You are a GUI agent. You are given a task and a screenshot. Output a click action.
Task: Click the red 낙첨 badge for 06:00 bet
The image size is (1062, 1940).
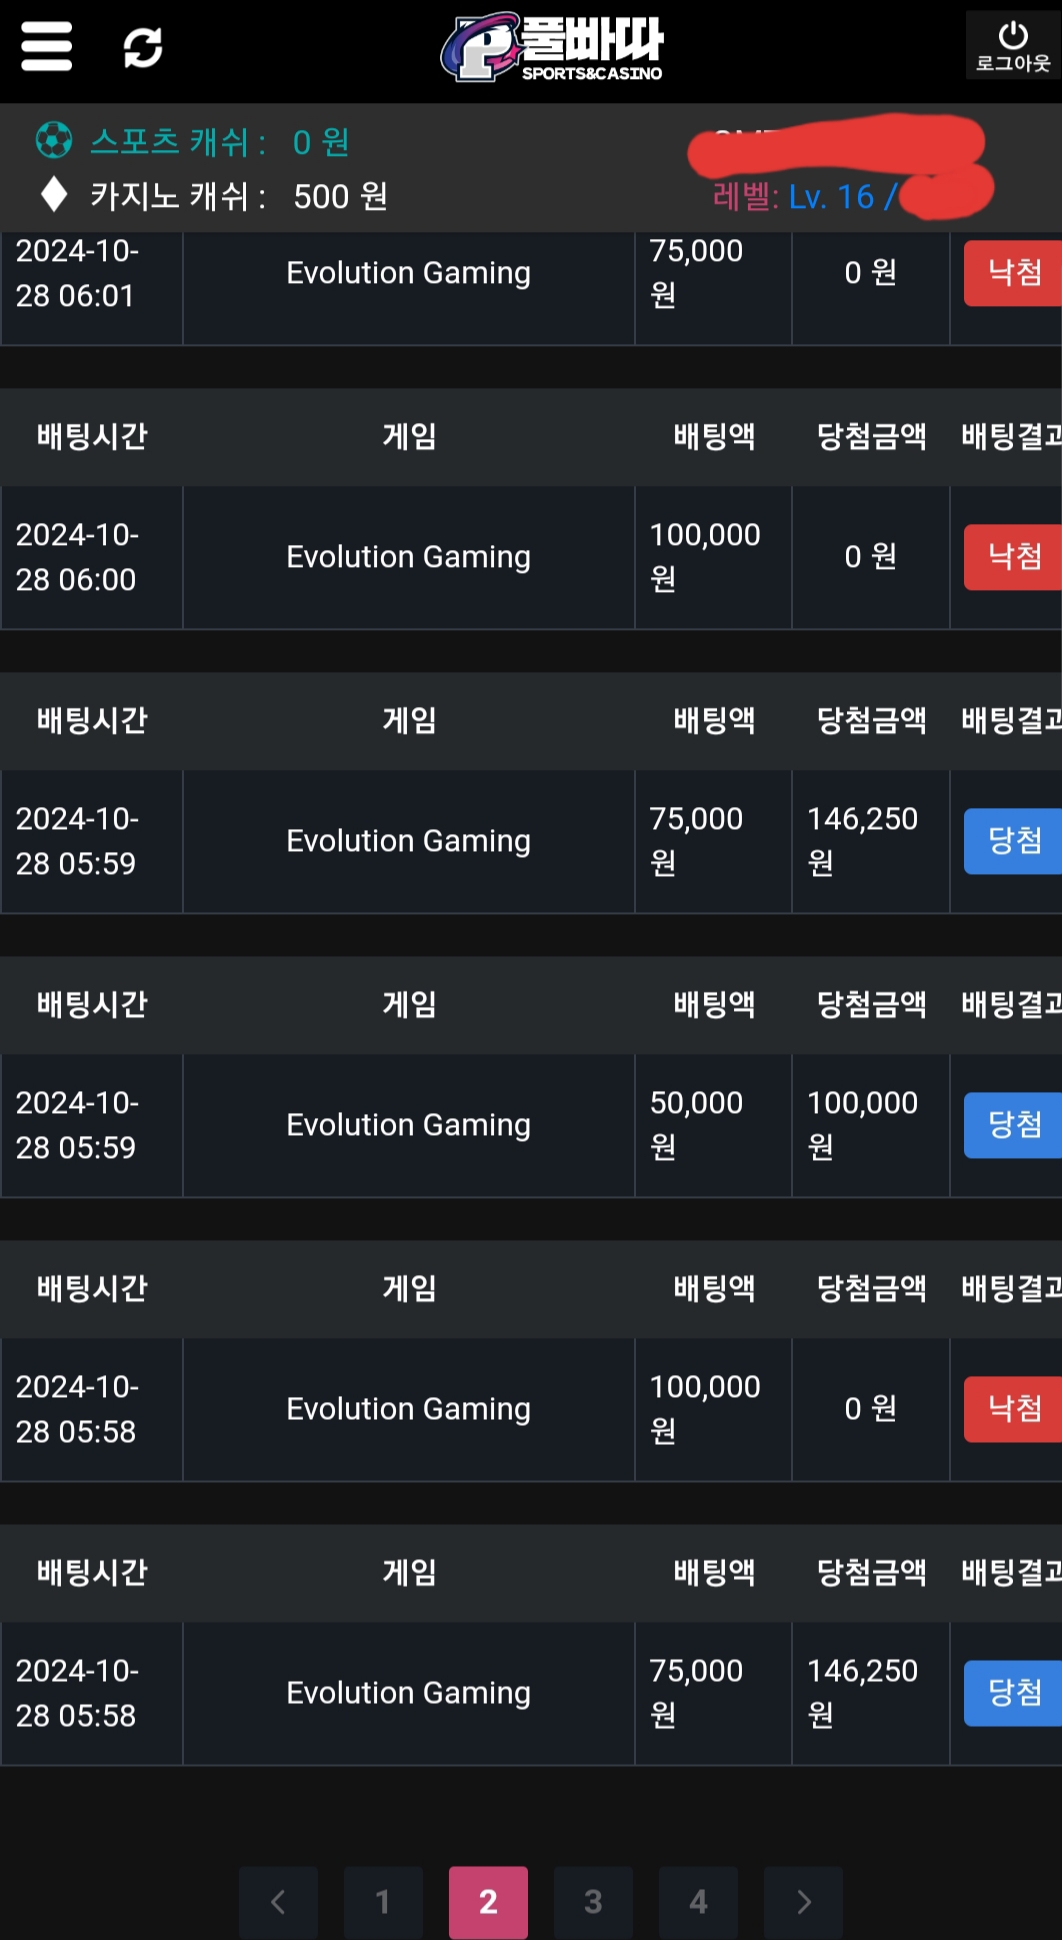pos(1012,557)
